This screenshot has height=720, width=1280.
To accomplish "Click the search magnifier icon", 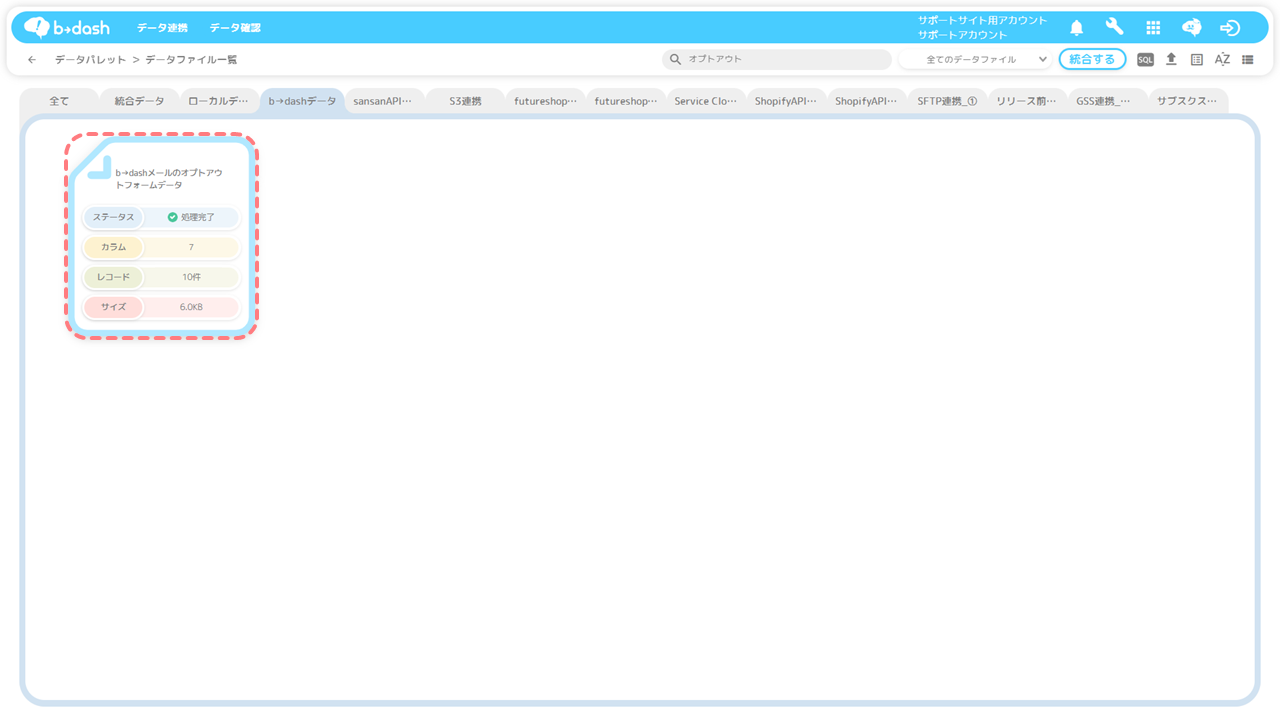I will tap(675, 59).
